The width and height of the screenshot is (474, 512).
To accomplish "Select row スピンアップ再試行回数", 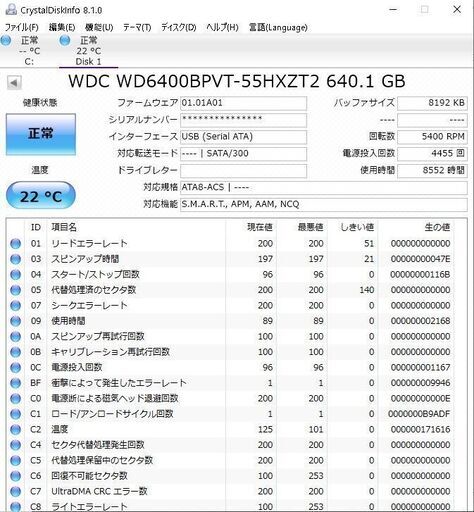I will tap(230, 337).
